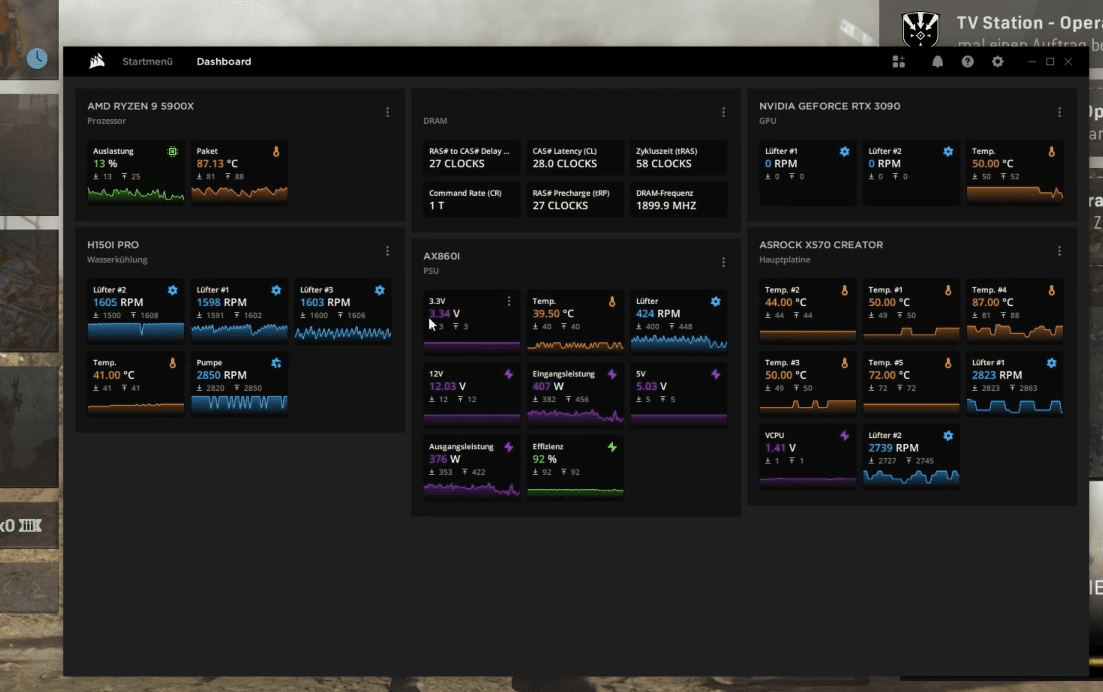Click the CPU Auslastung chip icon
The width and height of the screenshot is (1103, 692).
tap(172, 151)
